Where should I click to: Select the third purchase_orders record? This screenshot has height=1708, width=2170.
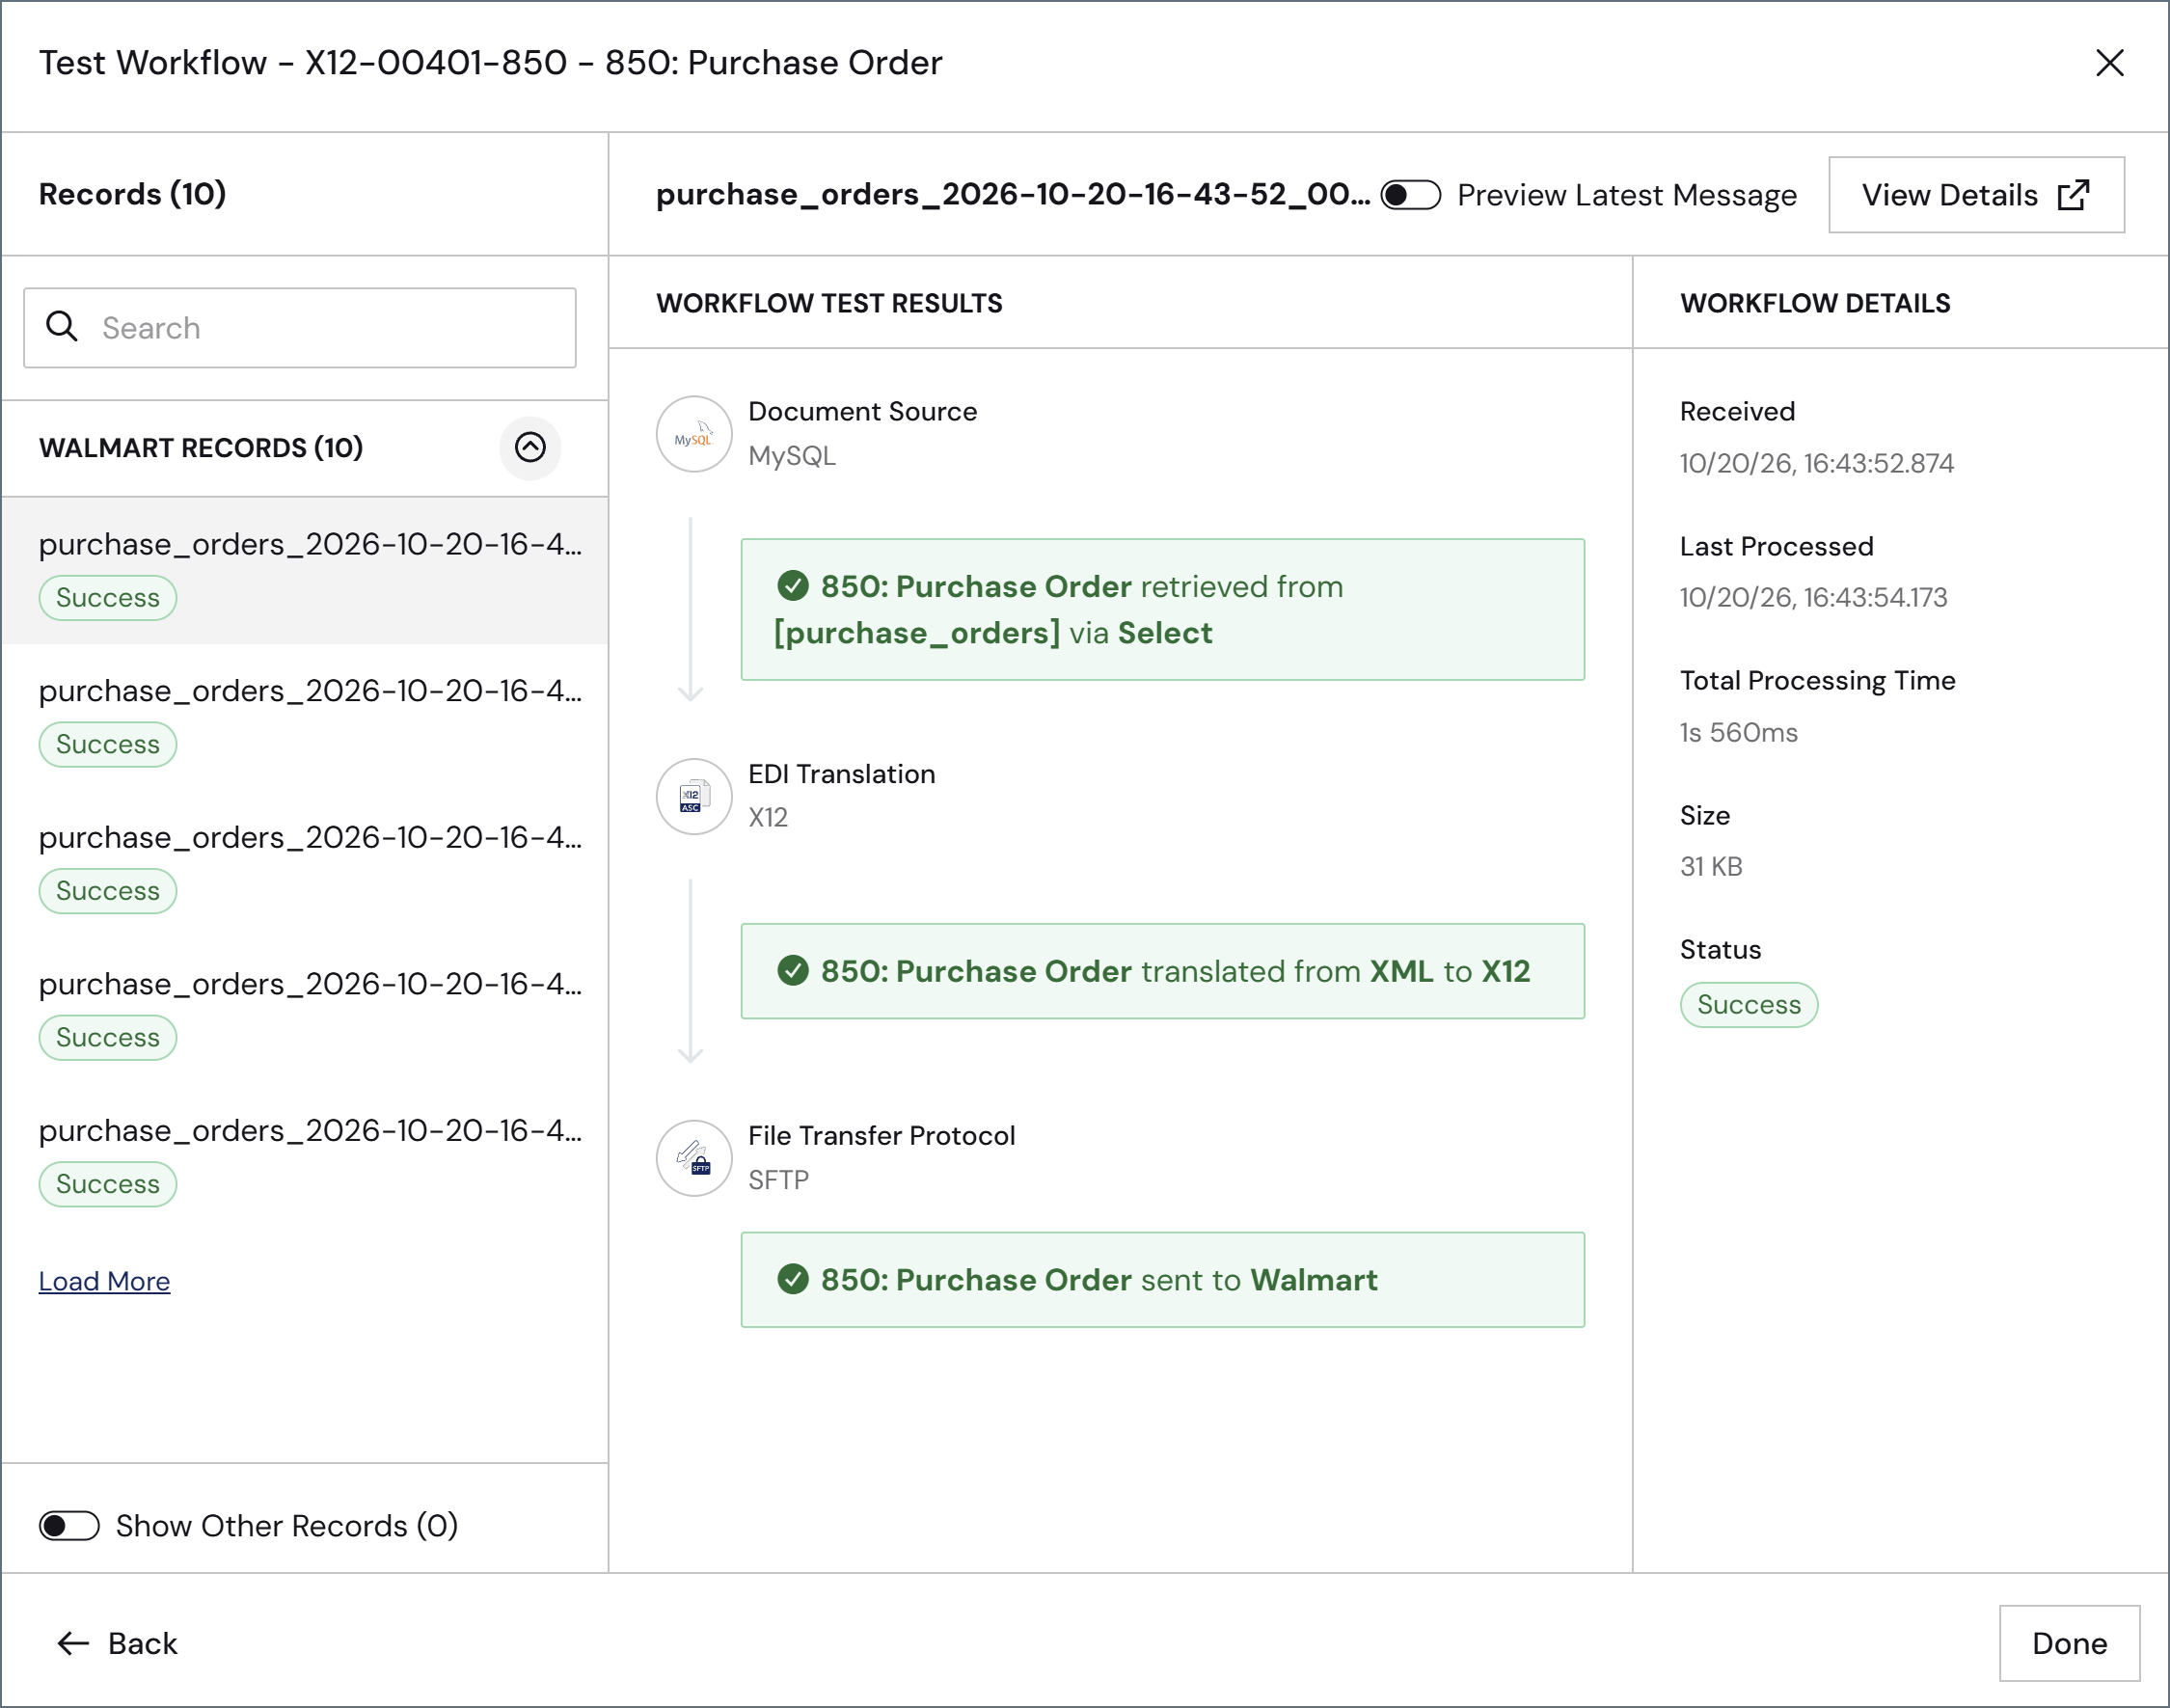click(305, 863)
